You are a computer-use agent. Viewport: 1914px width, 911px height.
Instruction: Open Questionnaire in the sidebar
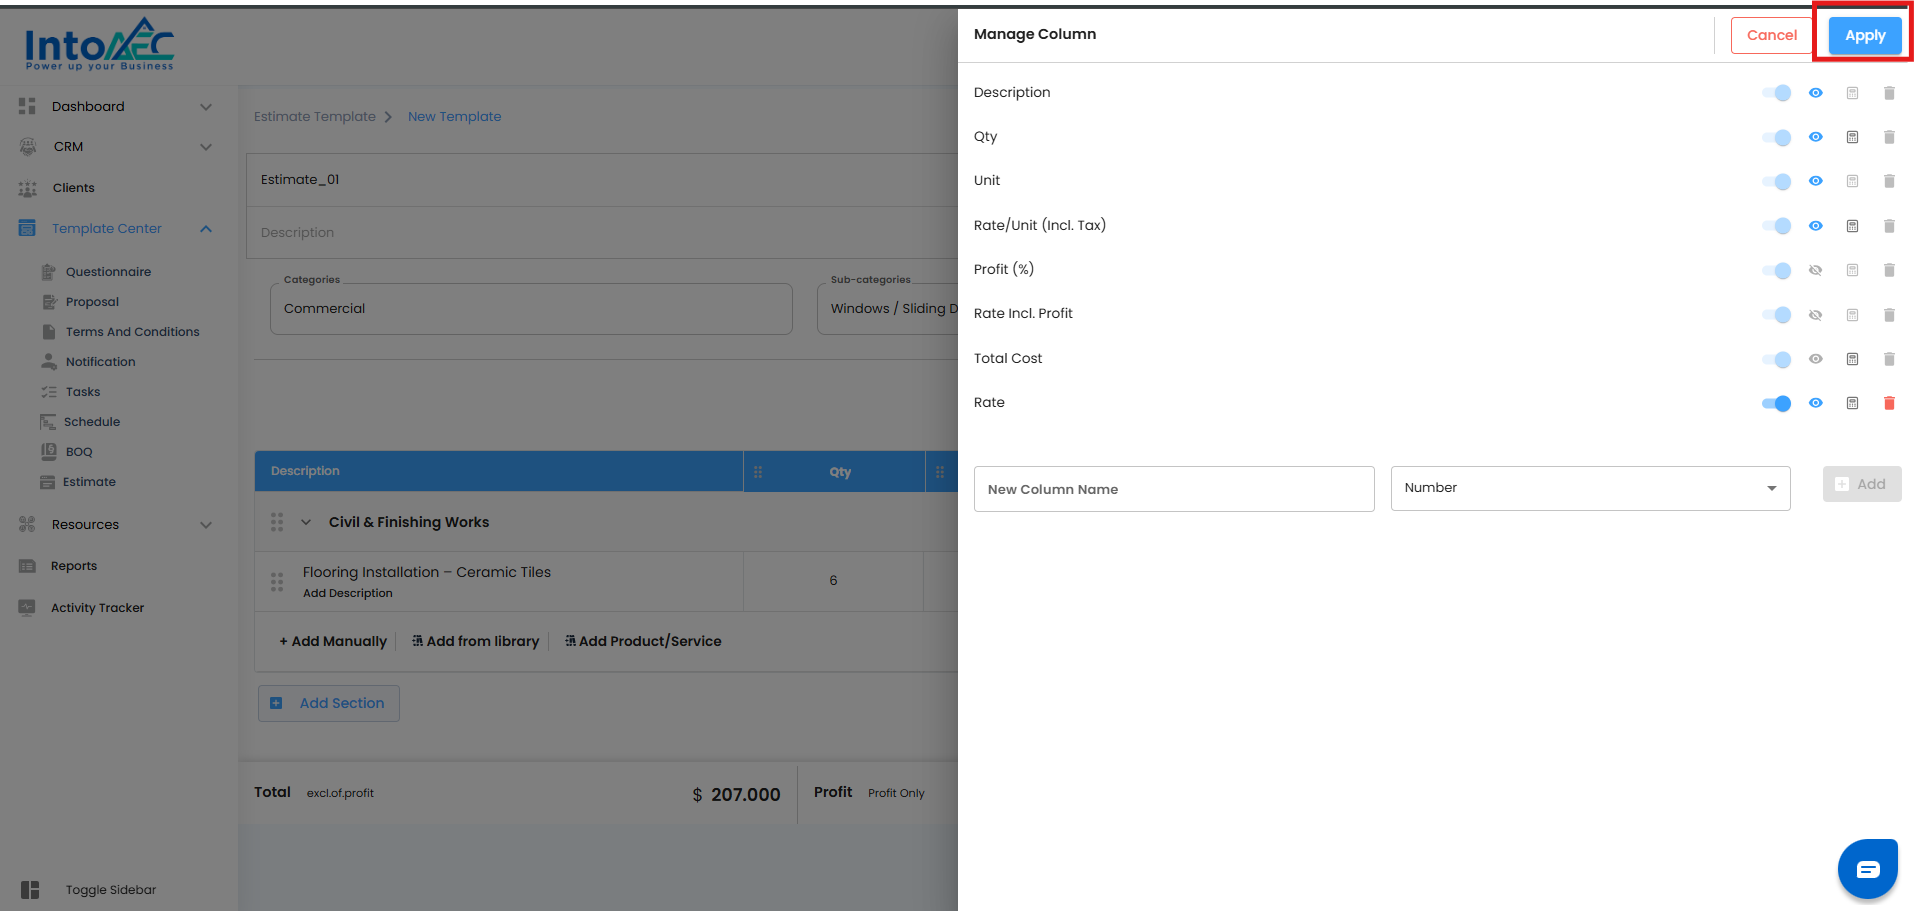pyautogui.click(x=108, y=272)
